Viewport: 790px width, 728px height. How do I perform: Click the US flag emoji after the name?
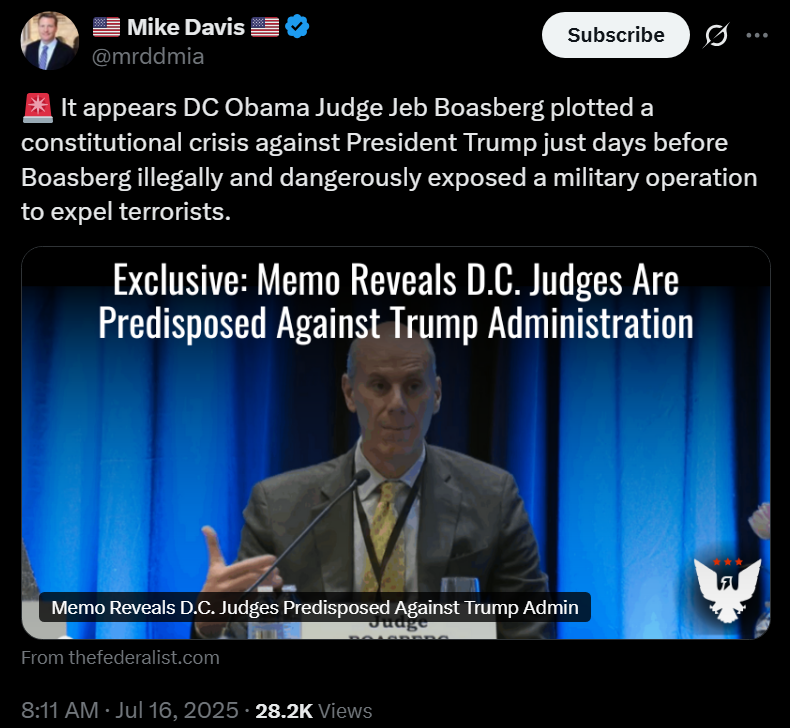[265, 27]
